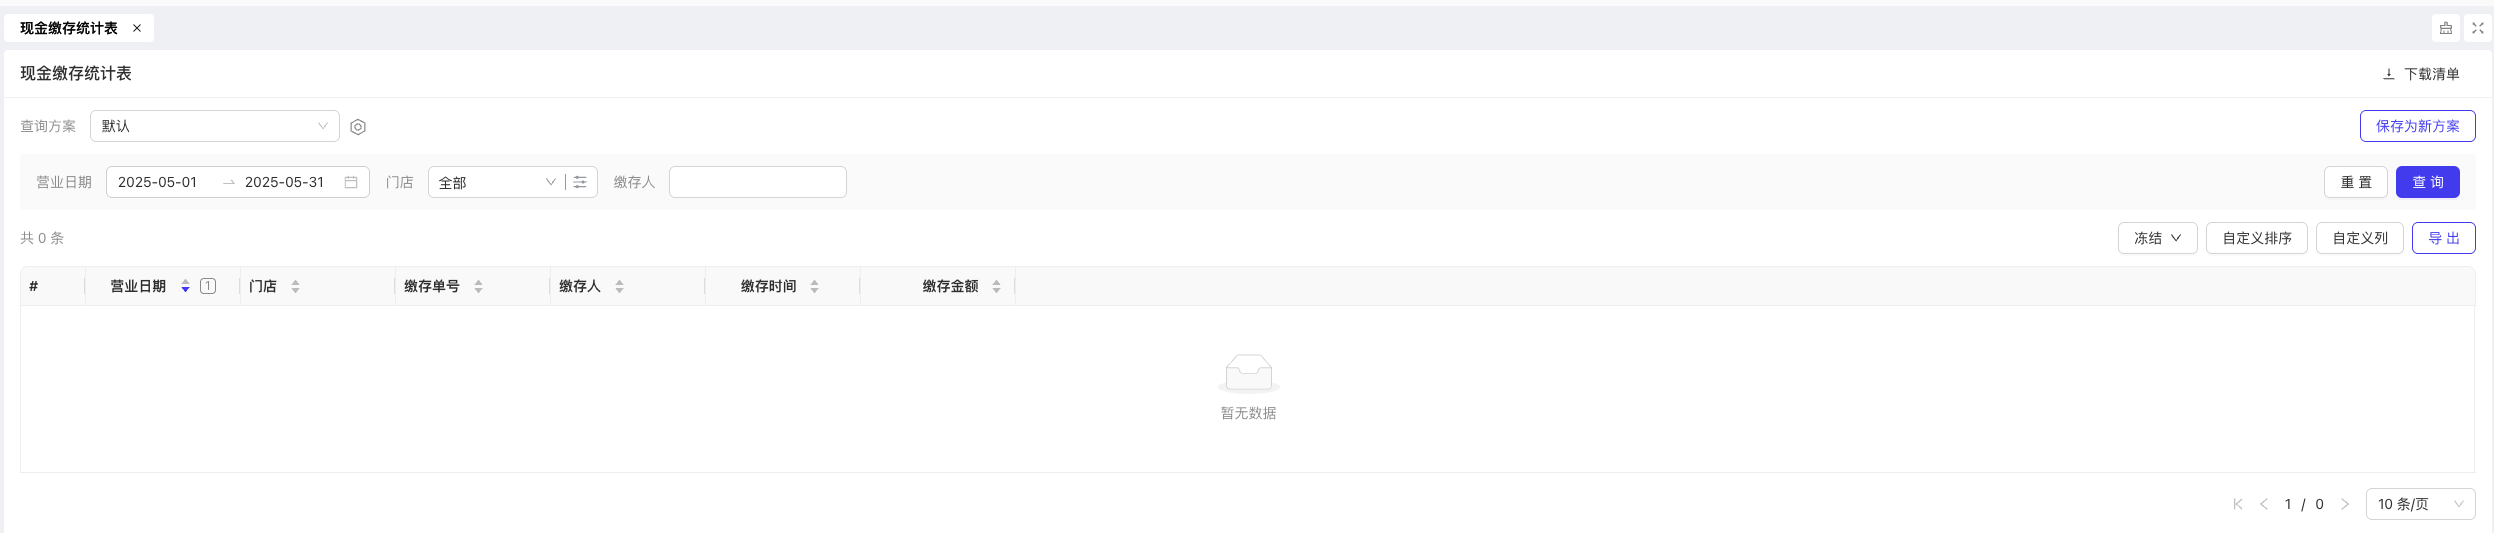The image size is (2494, 533).
Task: Click the print icon at top right
Action: 2446,28
